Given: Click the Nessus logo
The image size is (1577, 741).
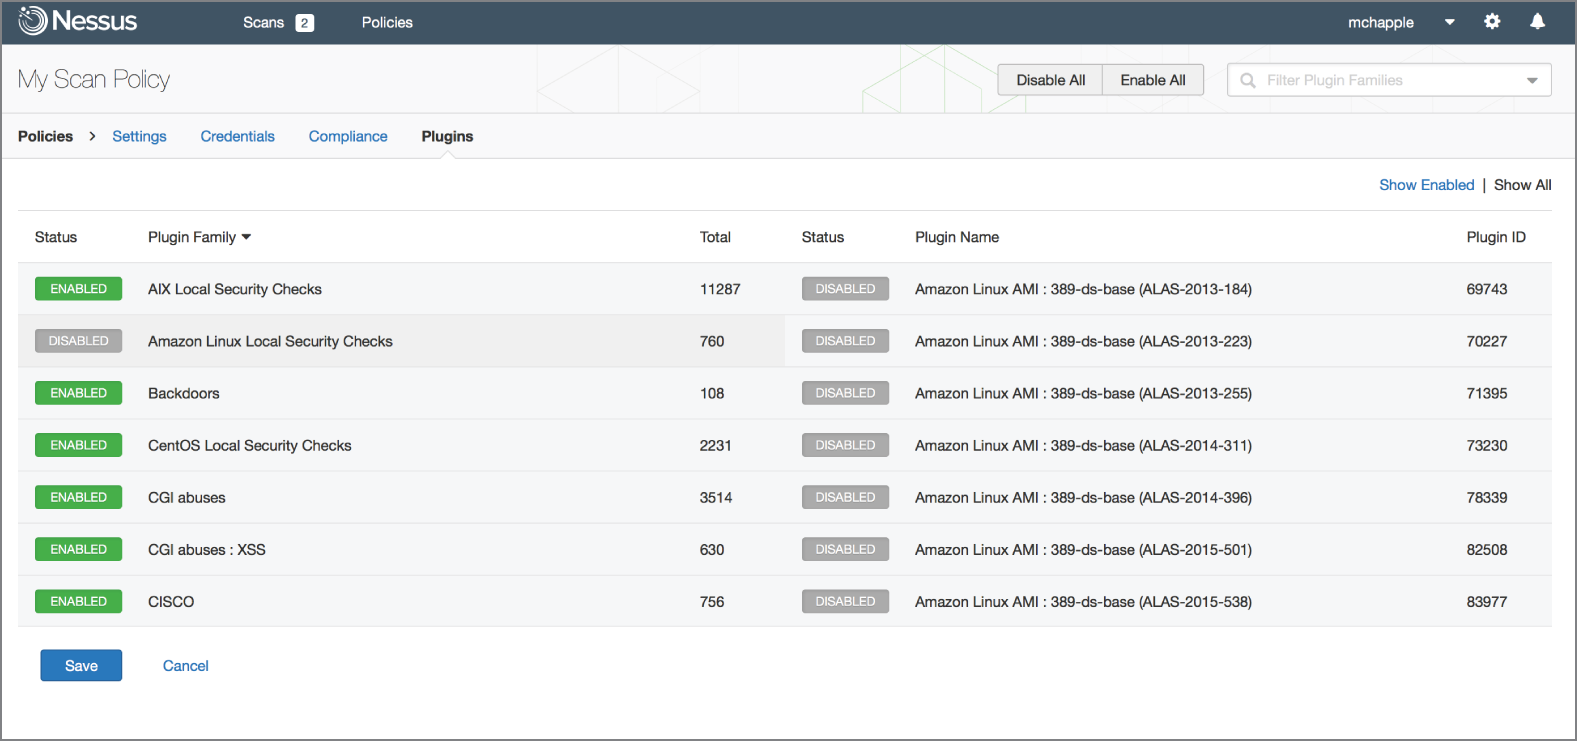Looking at the screenshot, I should tap(77, 21).
